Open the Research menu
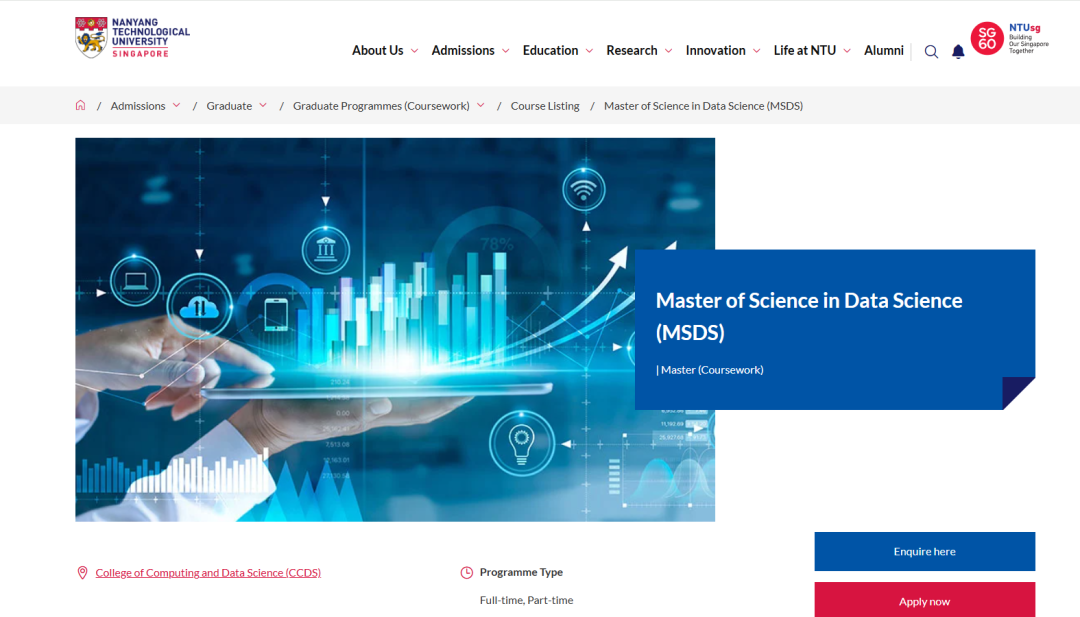 tap(631, 51)
